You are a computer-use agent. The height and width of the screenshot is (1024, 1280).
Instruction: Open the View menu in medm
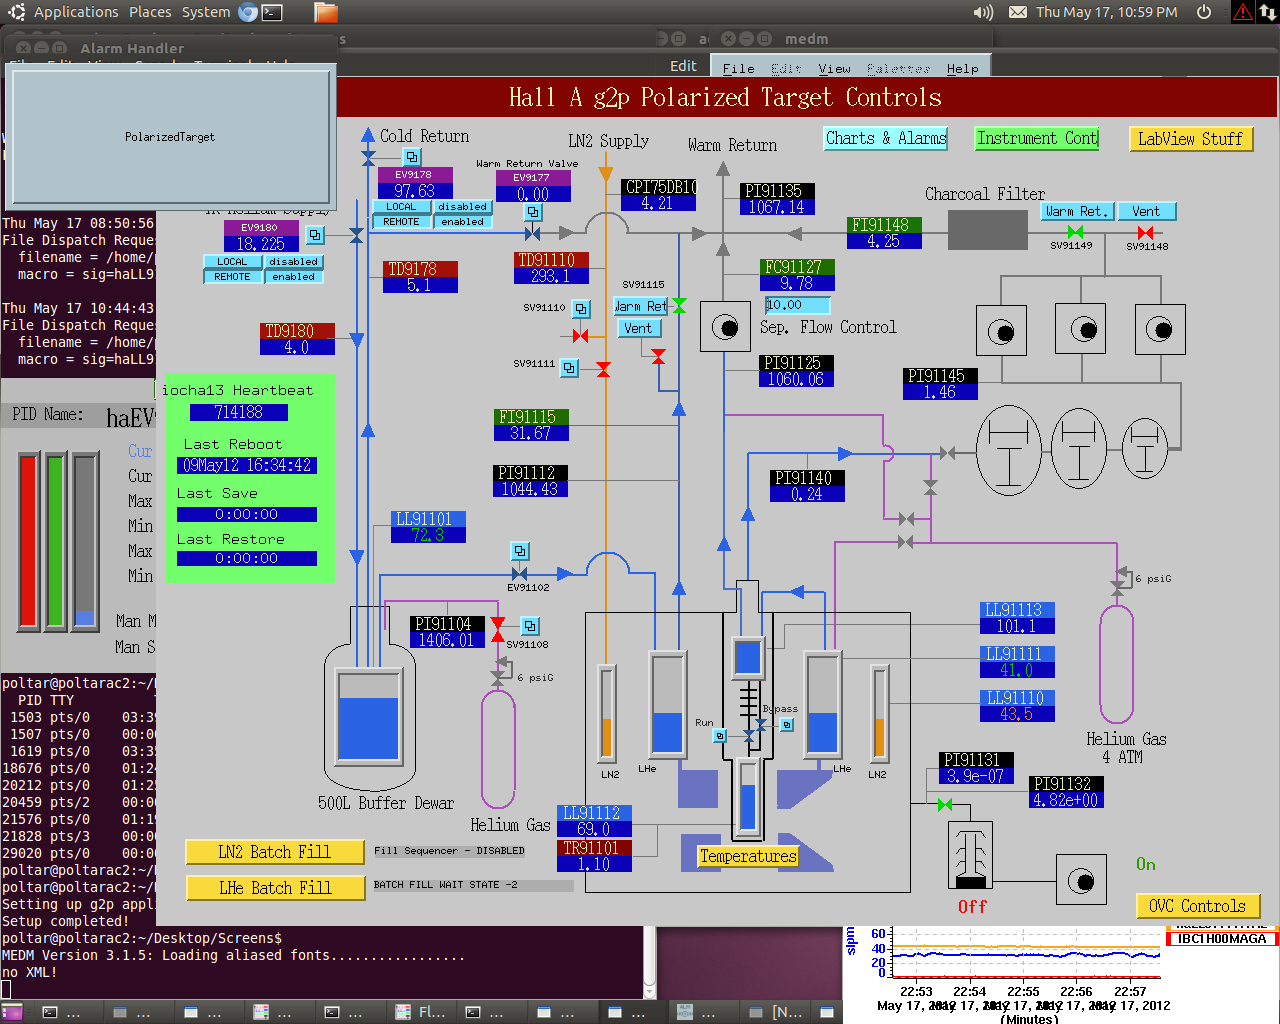tap(834, 69)
